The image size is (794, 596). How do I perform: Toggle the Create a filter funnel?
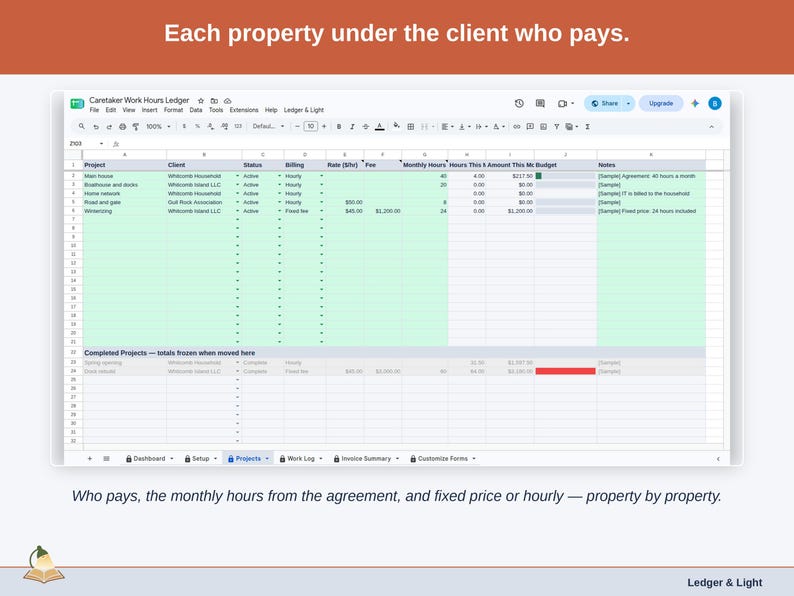(557, 127)
